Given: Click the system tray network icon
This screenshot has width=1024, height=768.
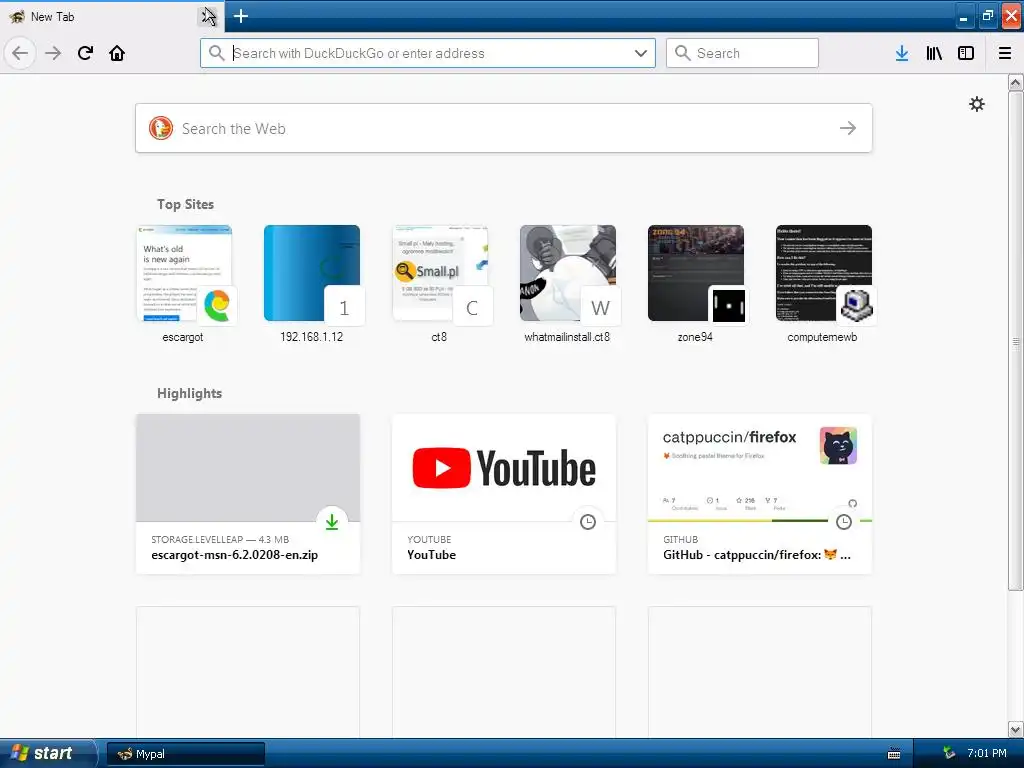Looking at the screenshot, I should coord(949,753).
